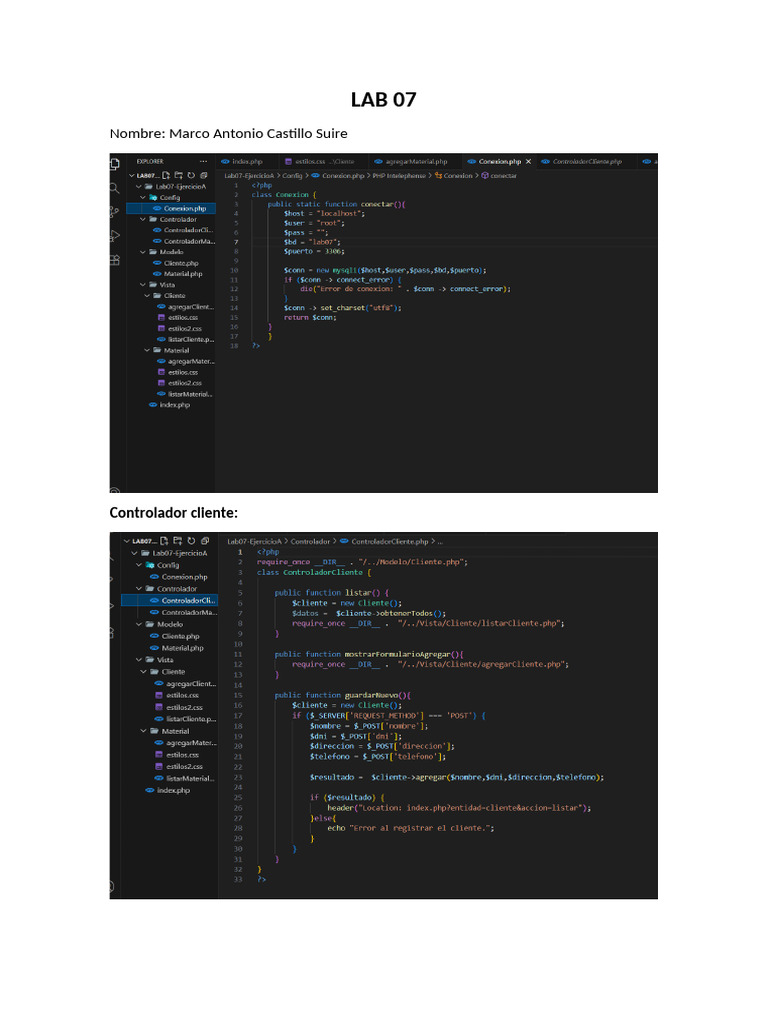Click Config folder gear icon in ControladorCliente screenshot

pos(150,565)
